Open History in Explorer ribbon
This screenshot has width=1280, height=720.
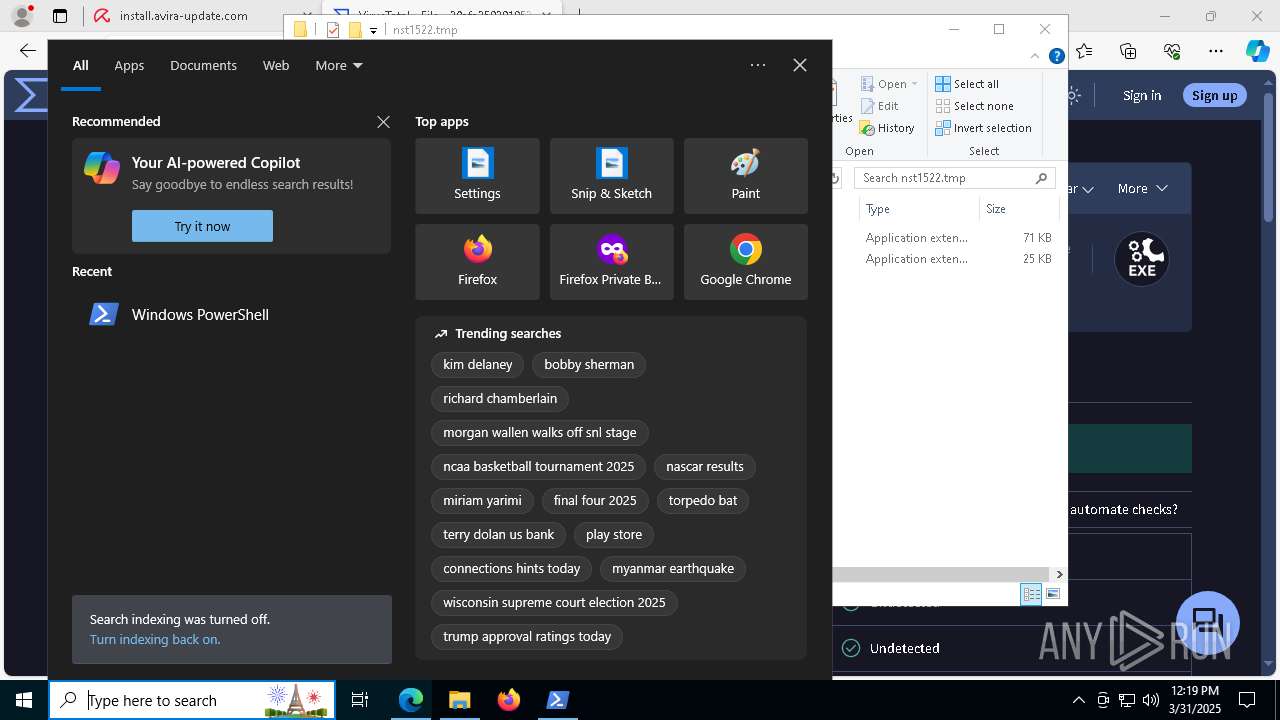[886, 128]
